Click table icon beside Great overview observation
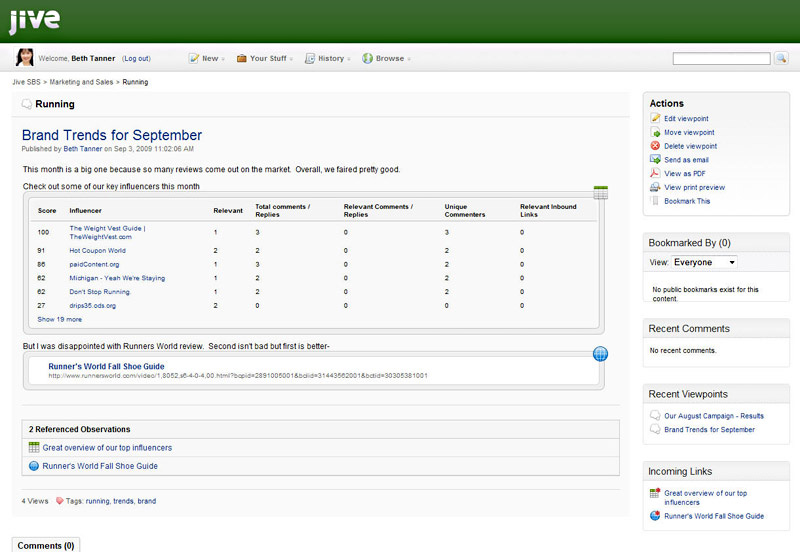Screen dimensions: 800x552 [x=34, y=447]
